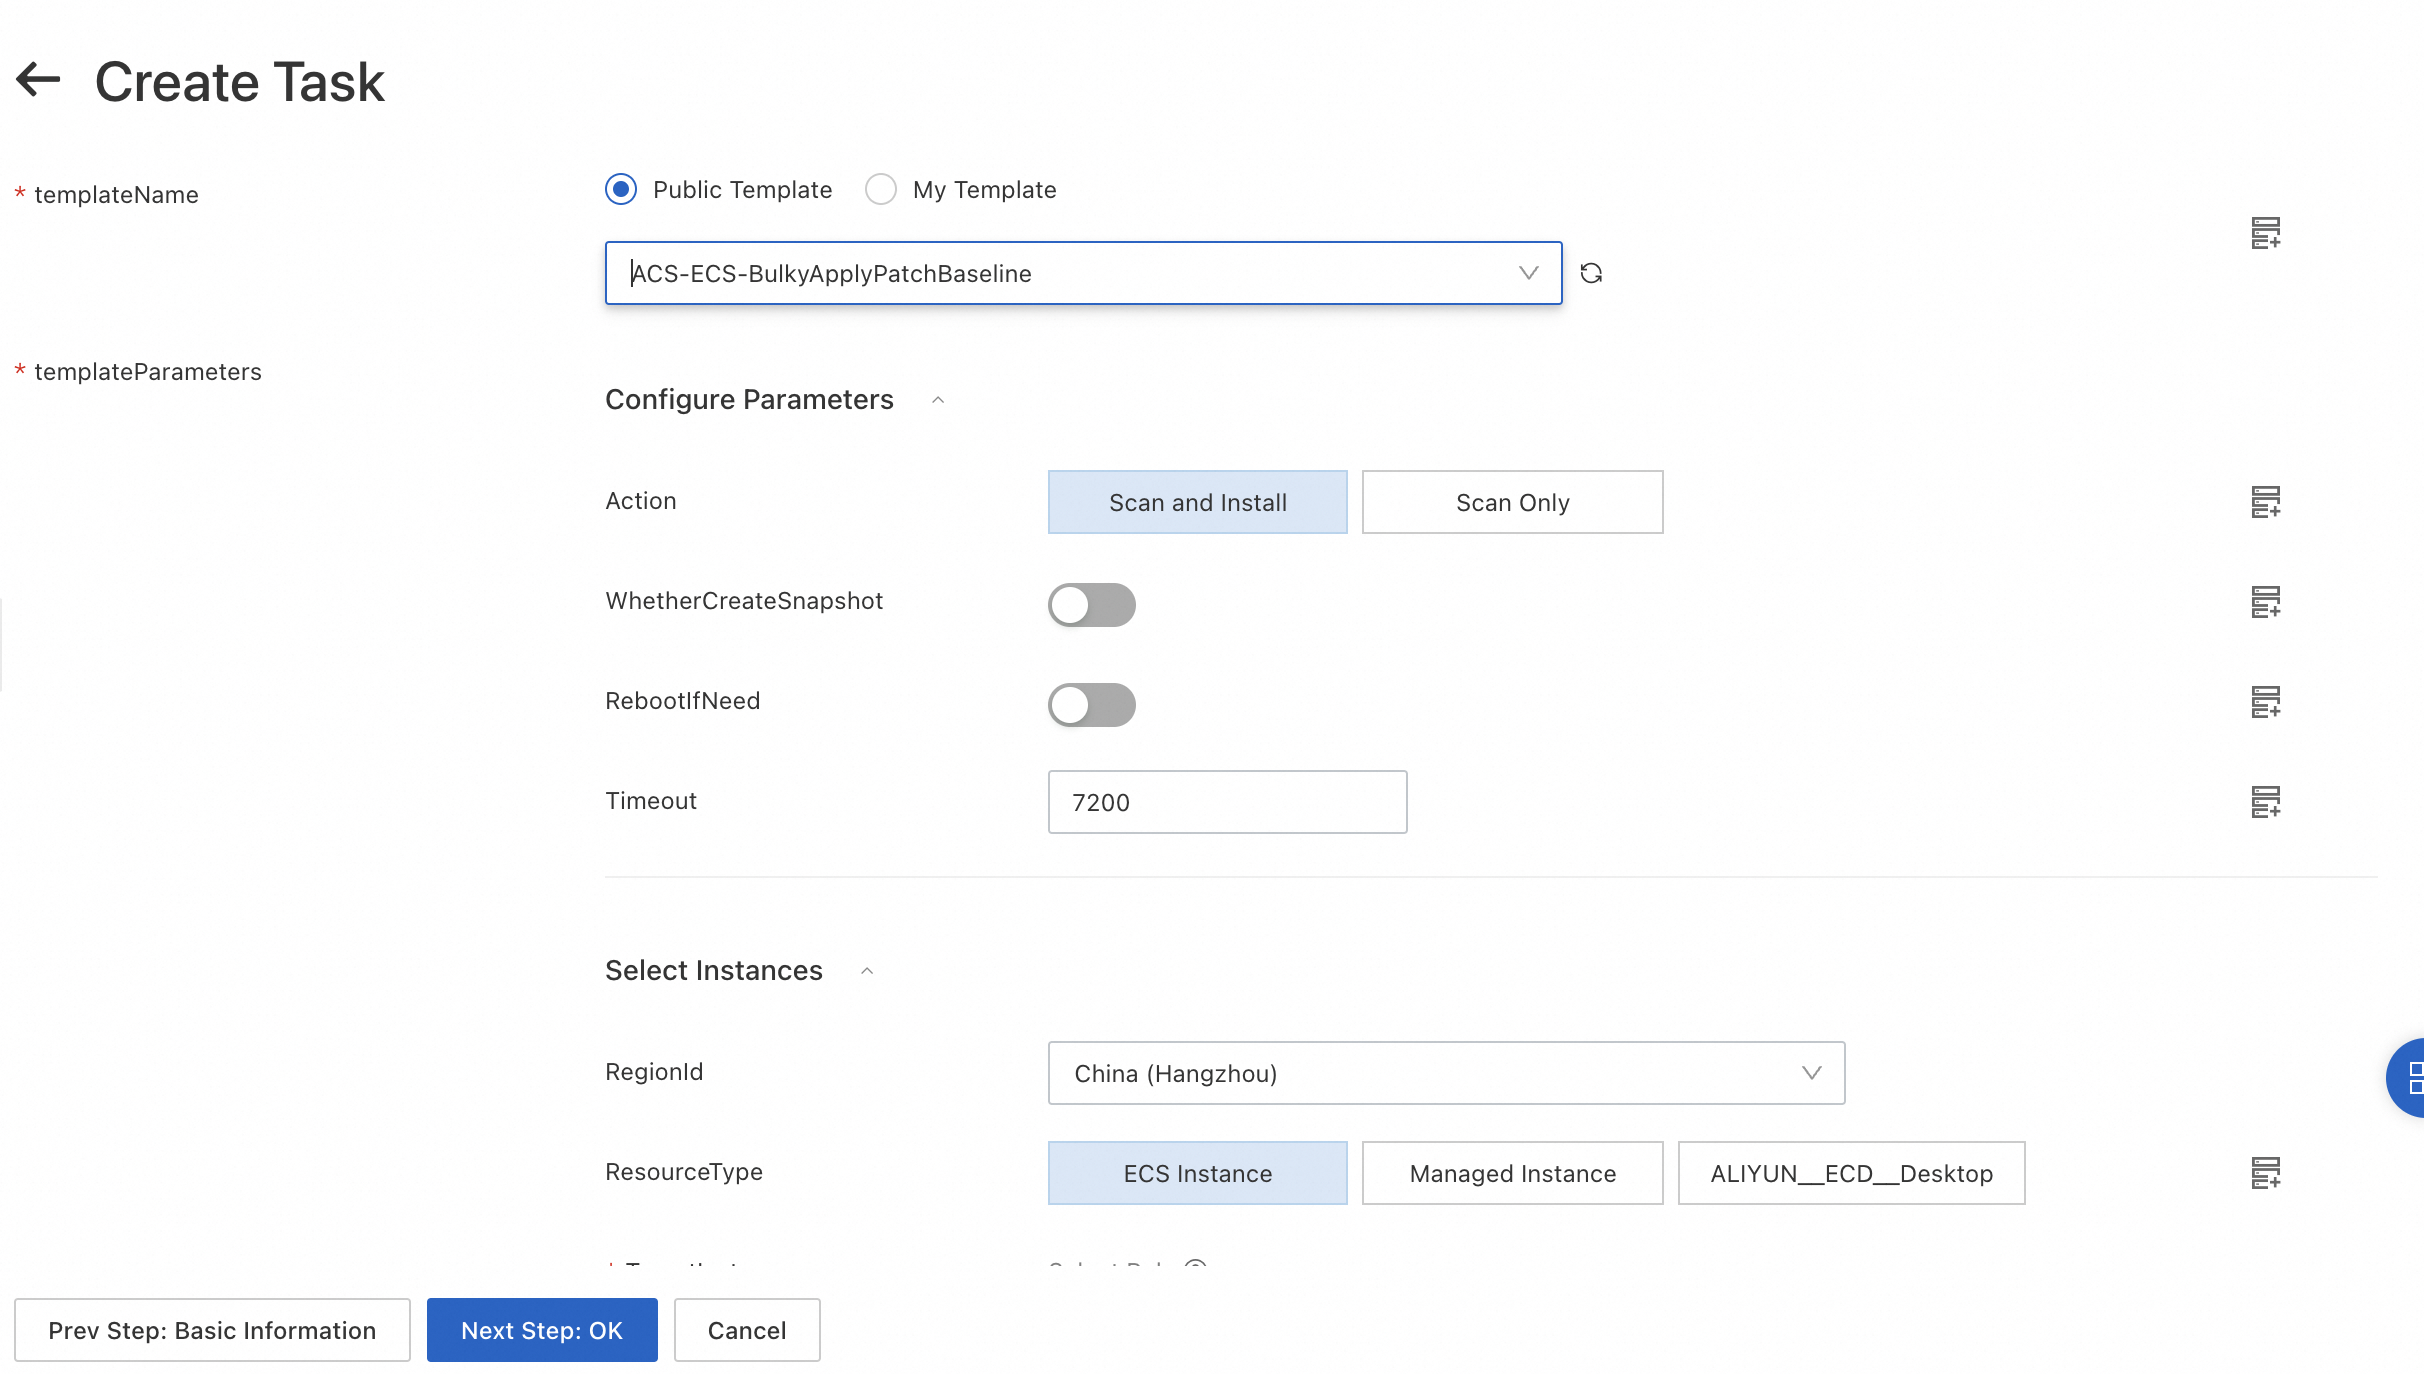The height and width of the screenshot is (1374, 2424).
Task: Click refresh icon next to template dropdown
Action: tap(1591, 273)
